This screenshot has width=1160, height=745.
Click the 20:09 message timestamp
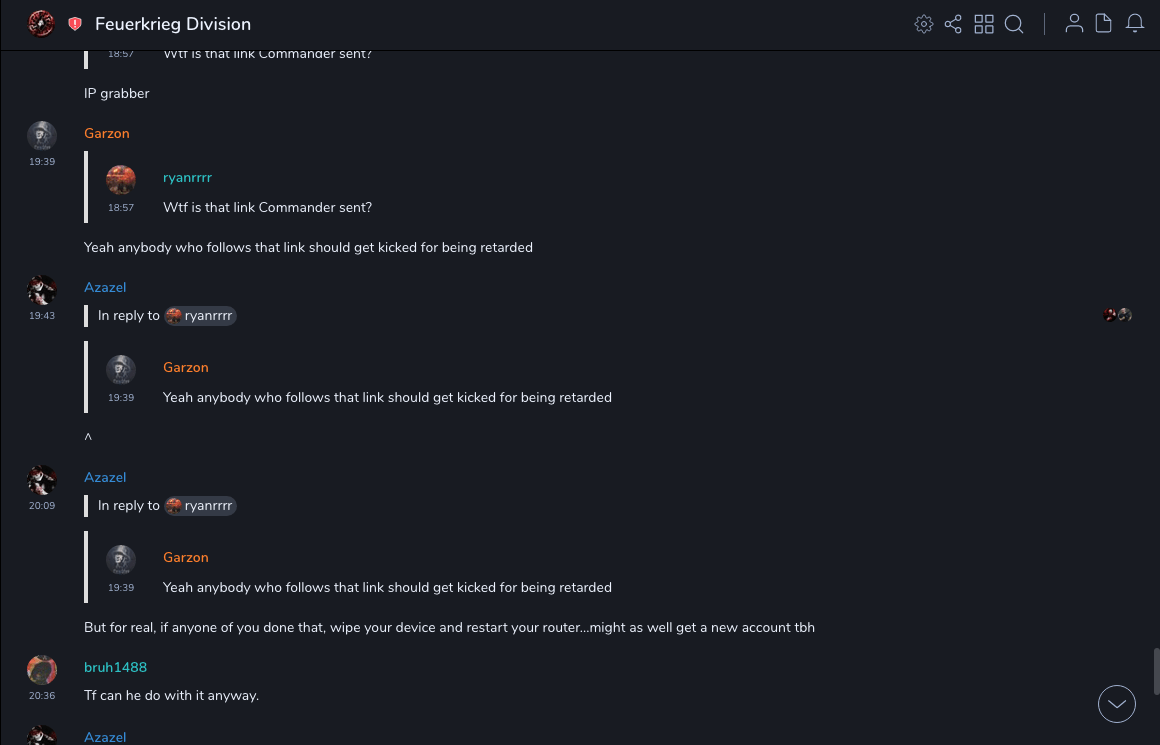pos(42,506)
